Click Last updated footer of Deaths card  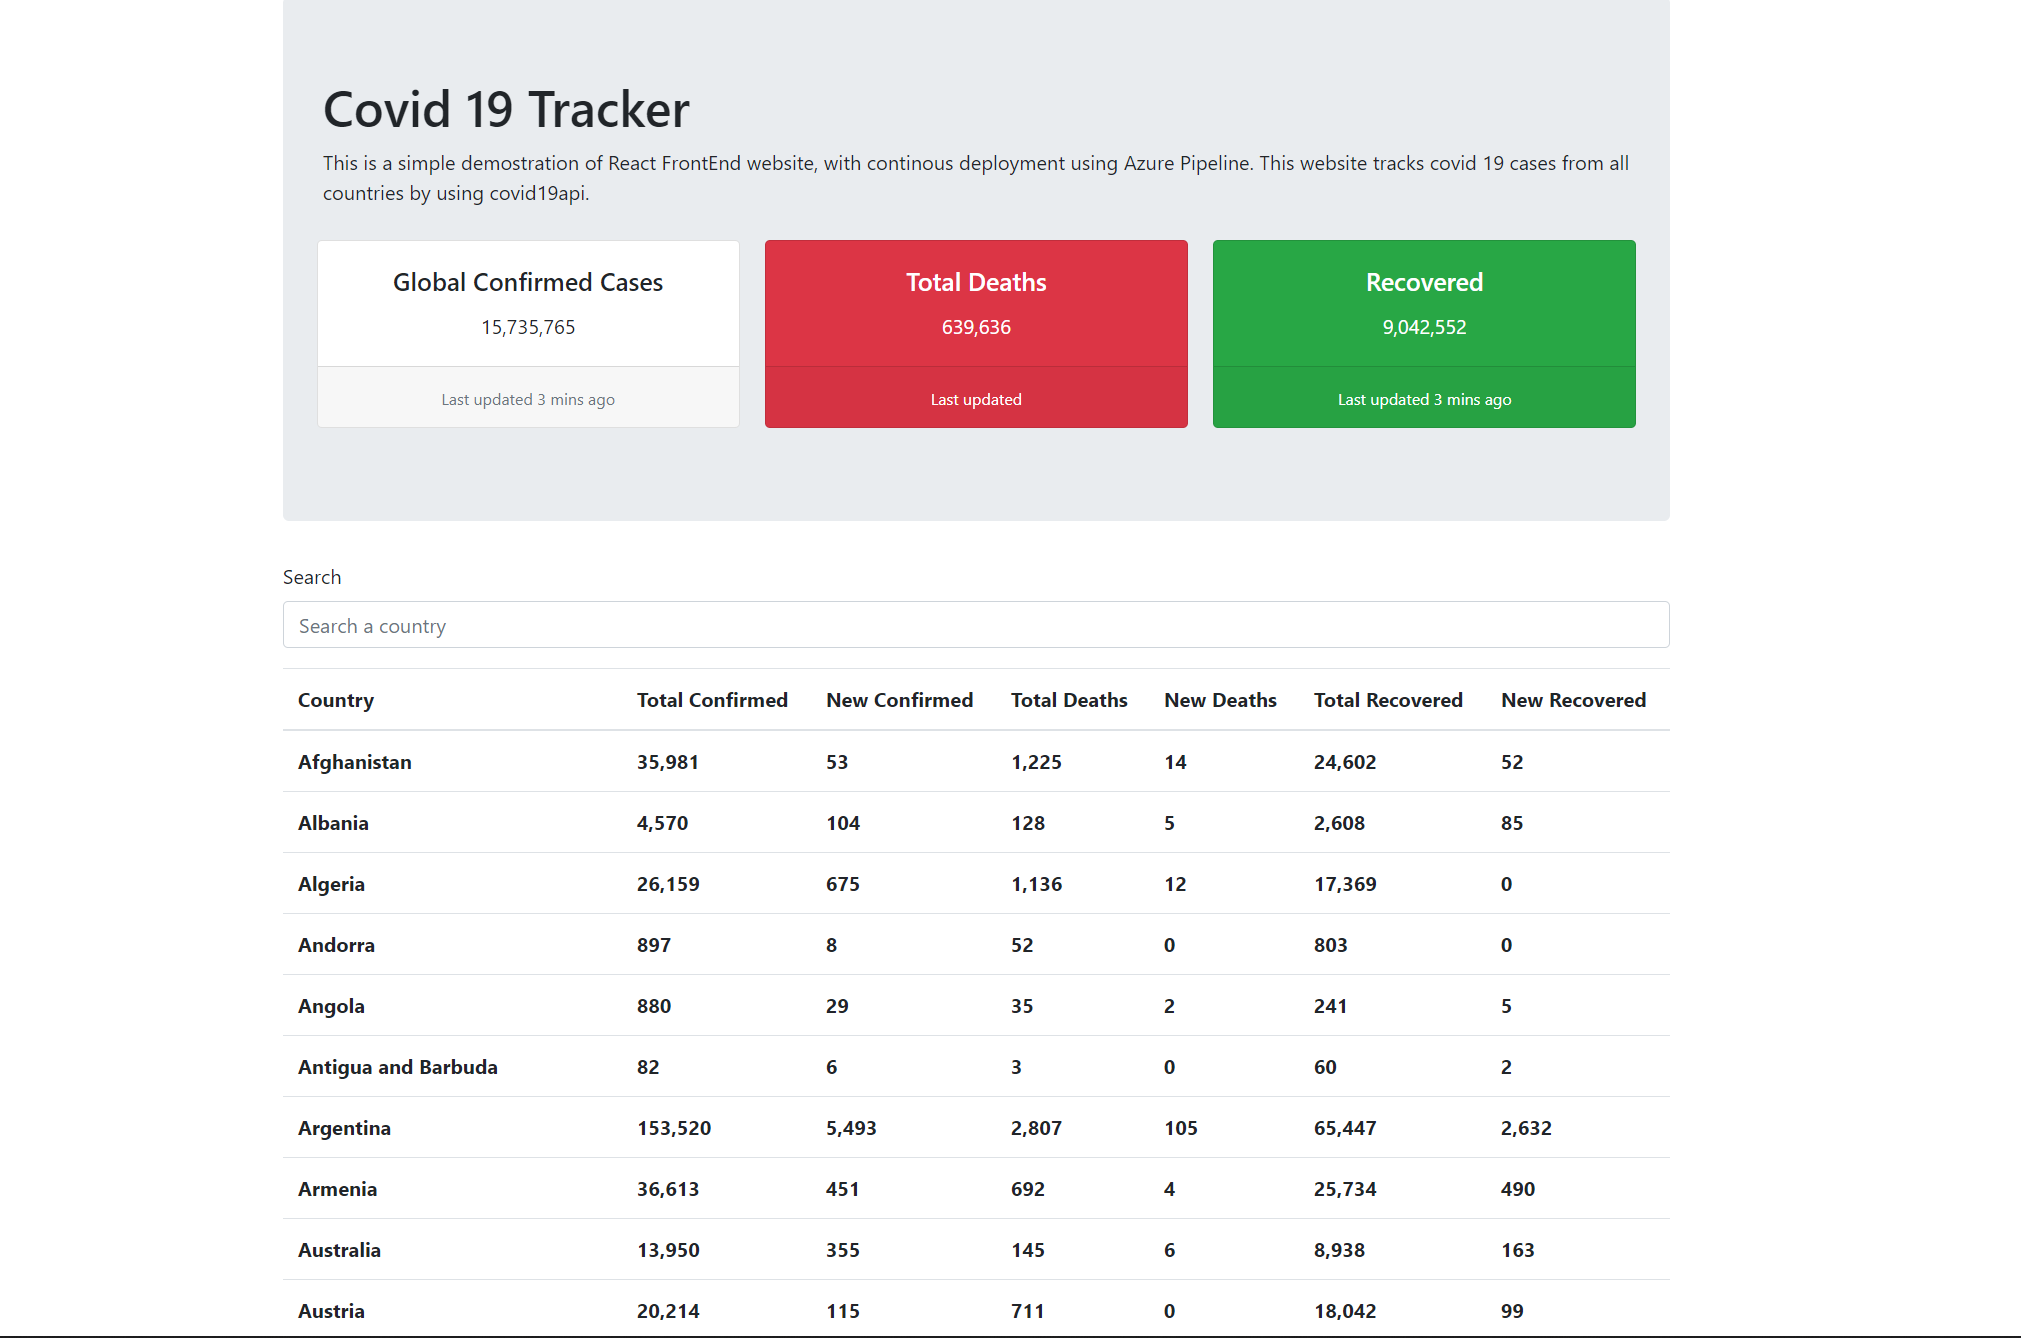point(975,399)
